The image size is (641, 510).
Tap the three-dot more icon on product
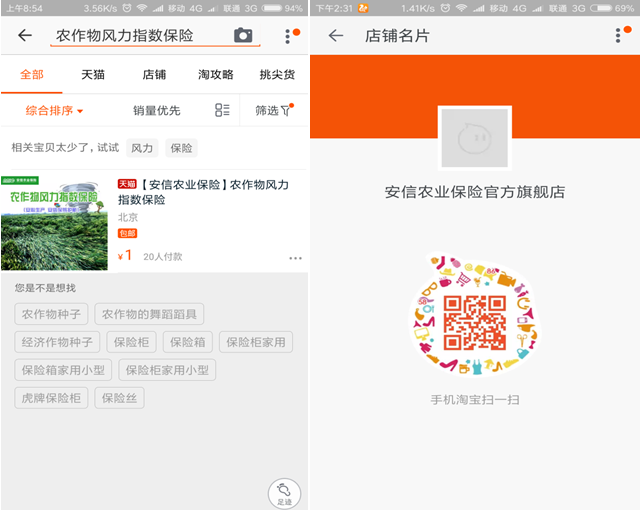tap(295, 258)
